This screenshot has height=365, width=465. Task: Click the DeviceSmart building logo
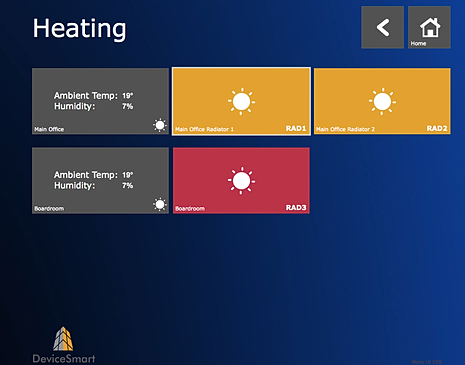pyautogui.click(x=63, y=339)
